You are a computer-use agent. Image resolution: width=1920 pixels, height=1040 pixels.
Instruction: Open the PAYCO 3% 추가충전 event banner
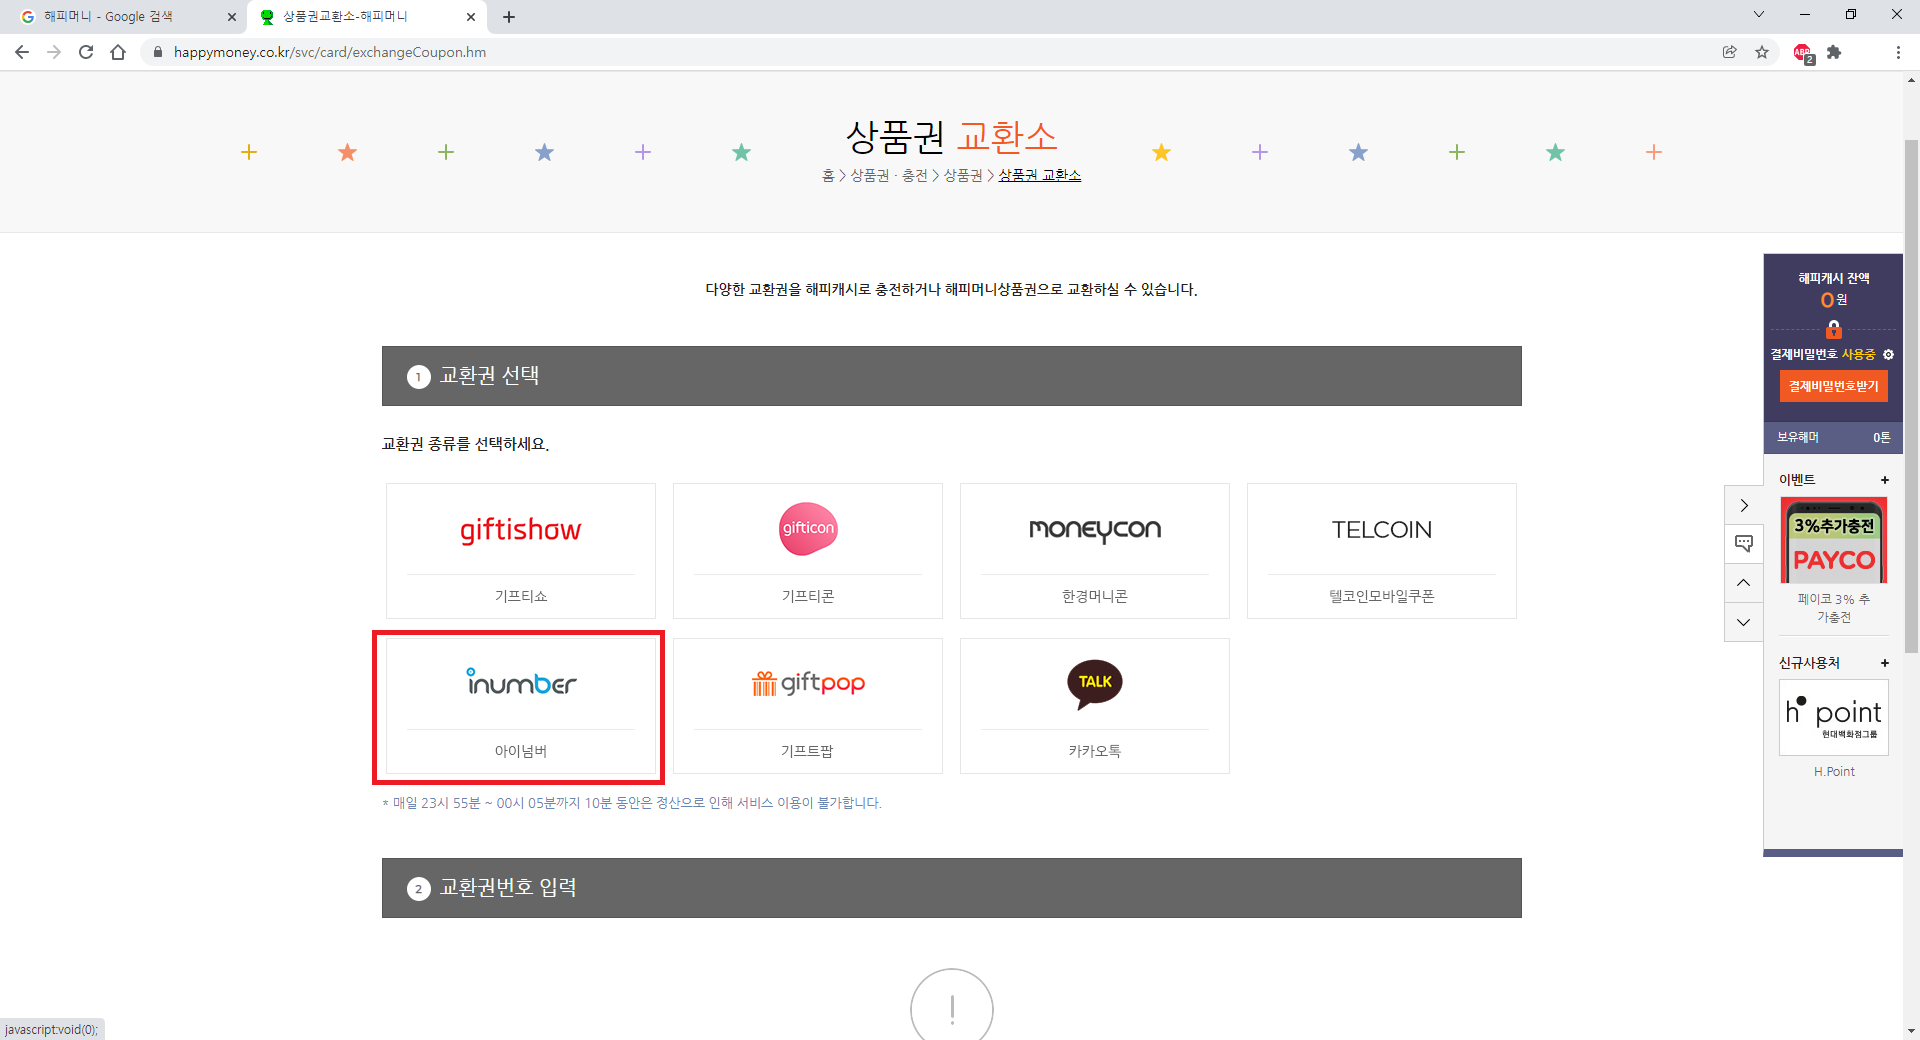(1834, 540)
